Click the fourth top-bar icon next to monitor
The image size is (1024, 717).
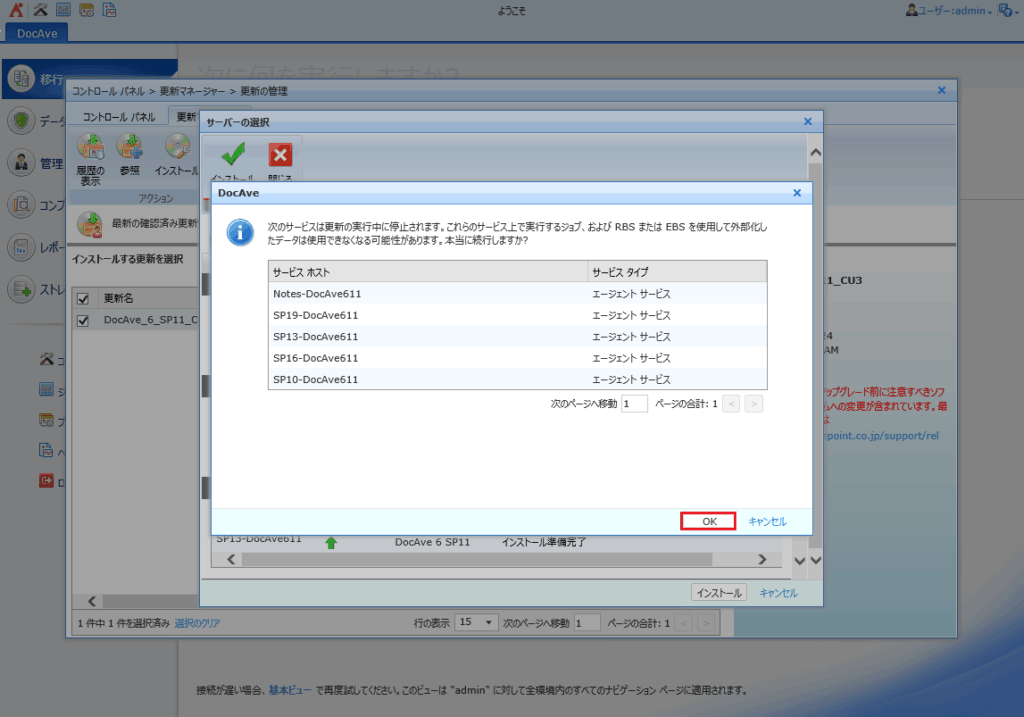(x=86, y=10)
